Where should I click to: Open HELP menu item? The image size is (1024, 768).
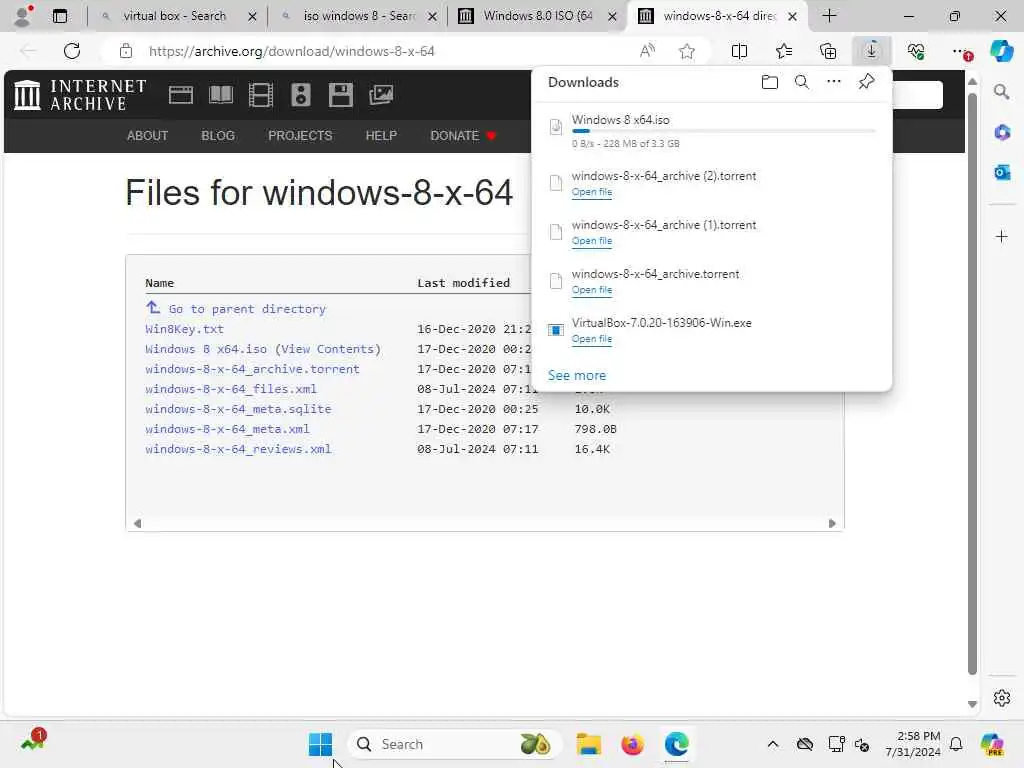point(381,136)
